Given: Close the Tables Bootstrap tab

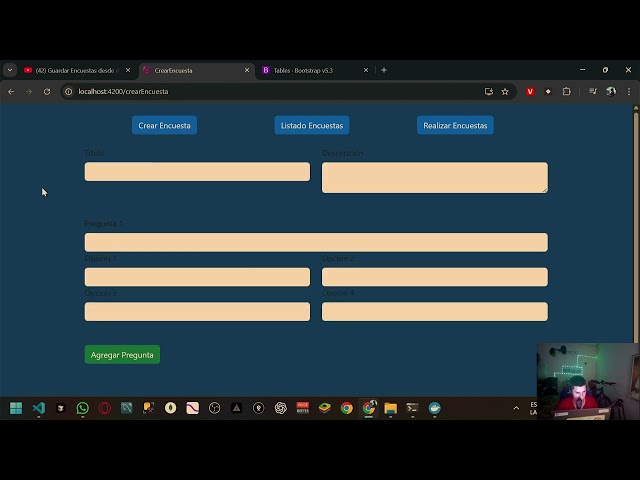Looking at the screenshot, I should [x=366, y=70].
